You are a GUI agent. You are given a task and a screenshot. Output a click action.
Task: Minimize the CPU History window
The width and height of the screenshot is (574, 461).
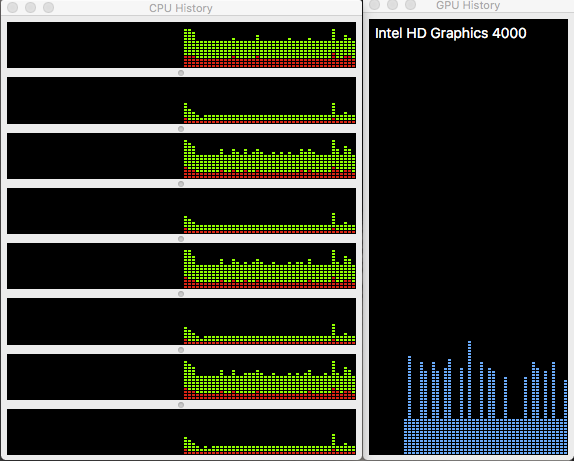tap(30, 8)
